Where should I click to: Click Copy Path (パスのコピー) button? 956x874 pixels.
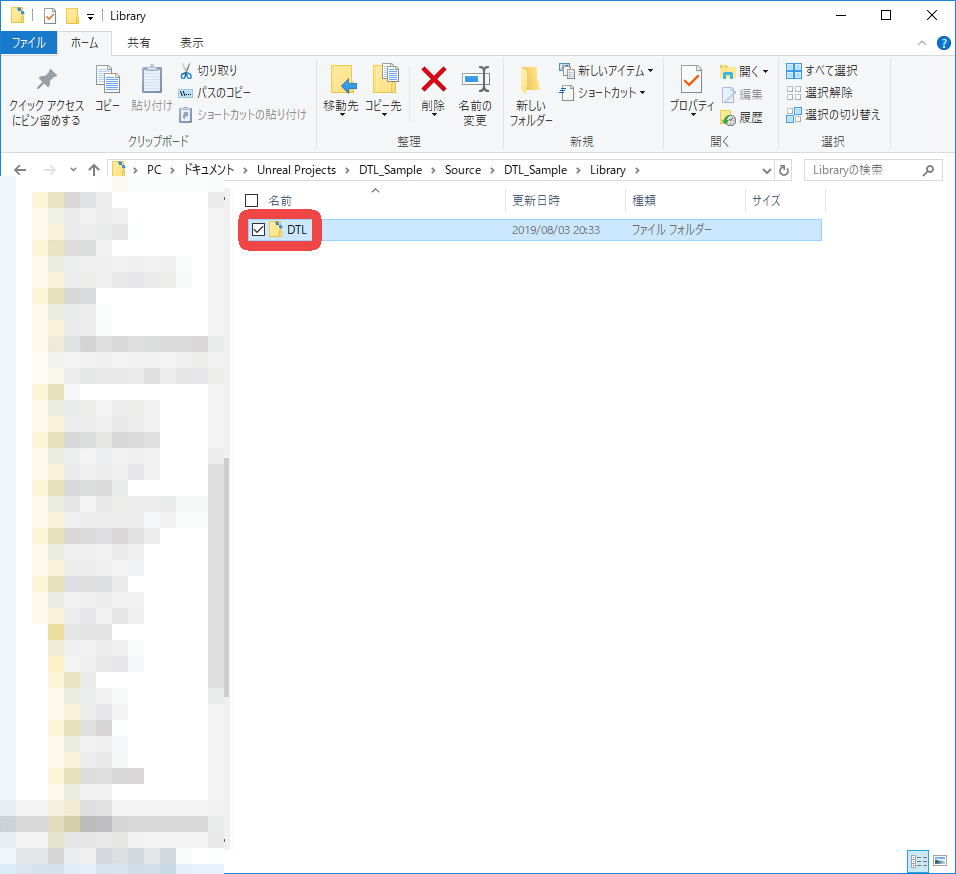215,93
